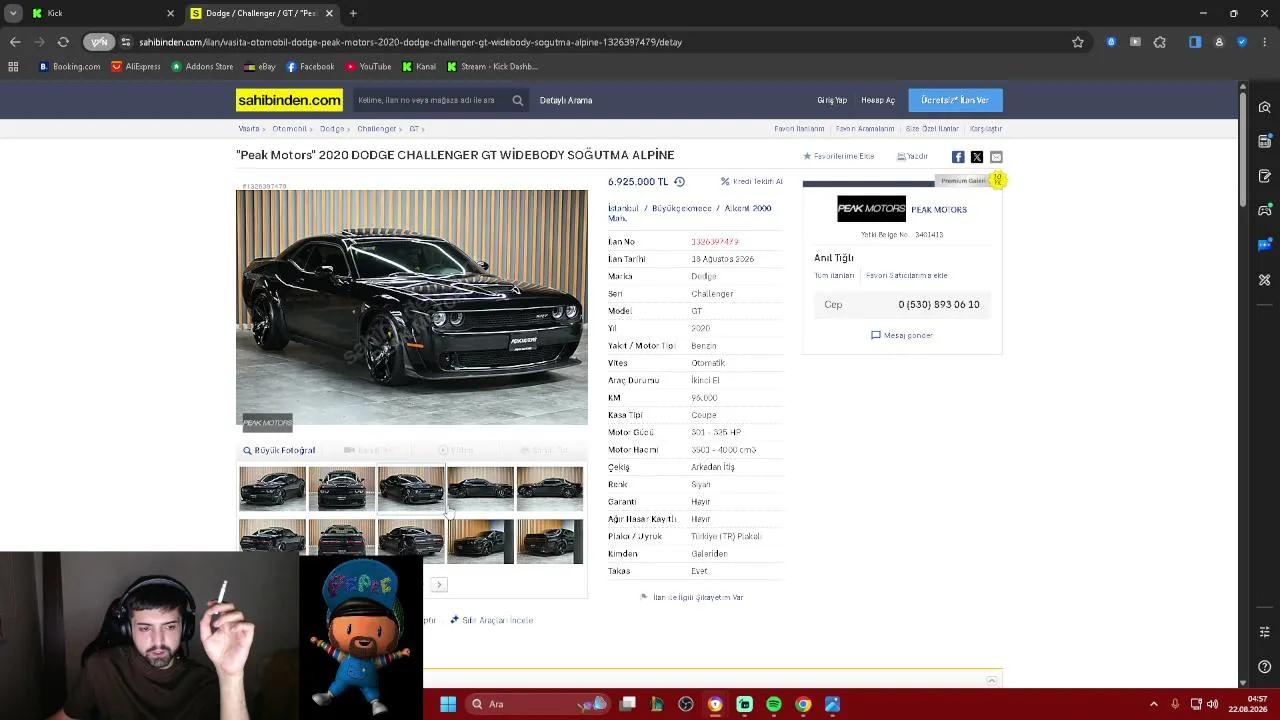Open the YouTube bookmark
Screen dimensions: 1280x720
(x=368, y=67)
